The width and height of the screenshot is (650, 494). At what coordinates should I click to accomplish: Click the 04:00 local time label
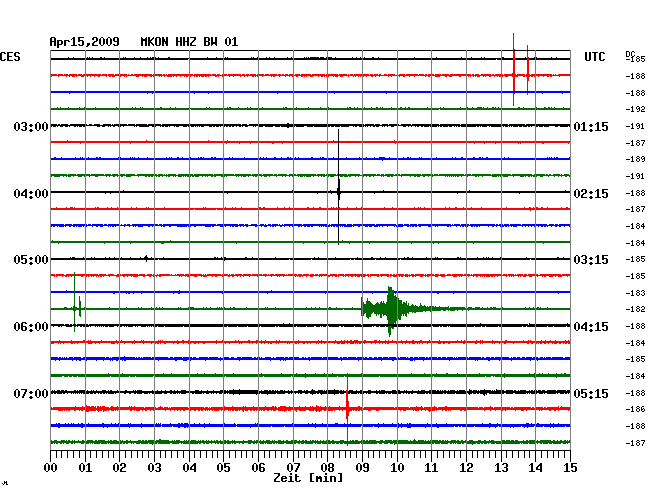click(31, 194)
